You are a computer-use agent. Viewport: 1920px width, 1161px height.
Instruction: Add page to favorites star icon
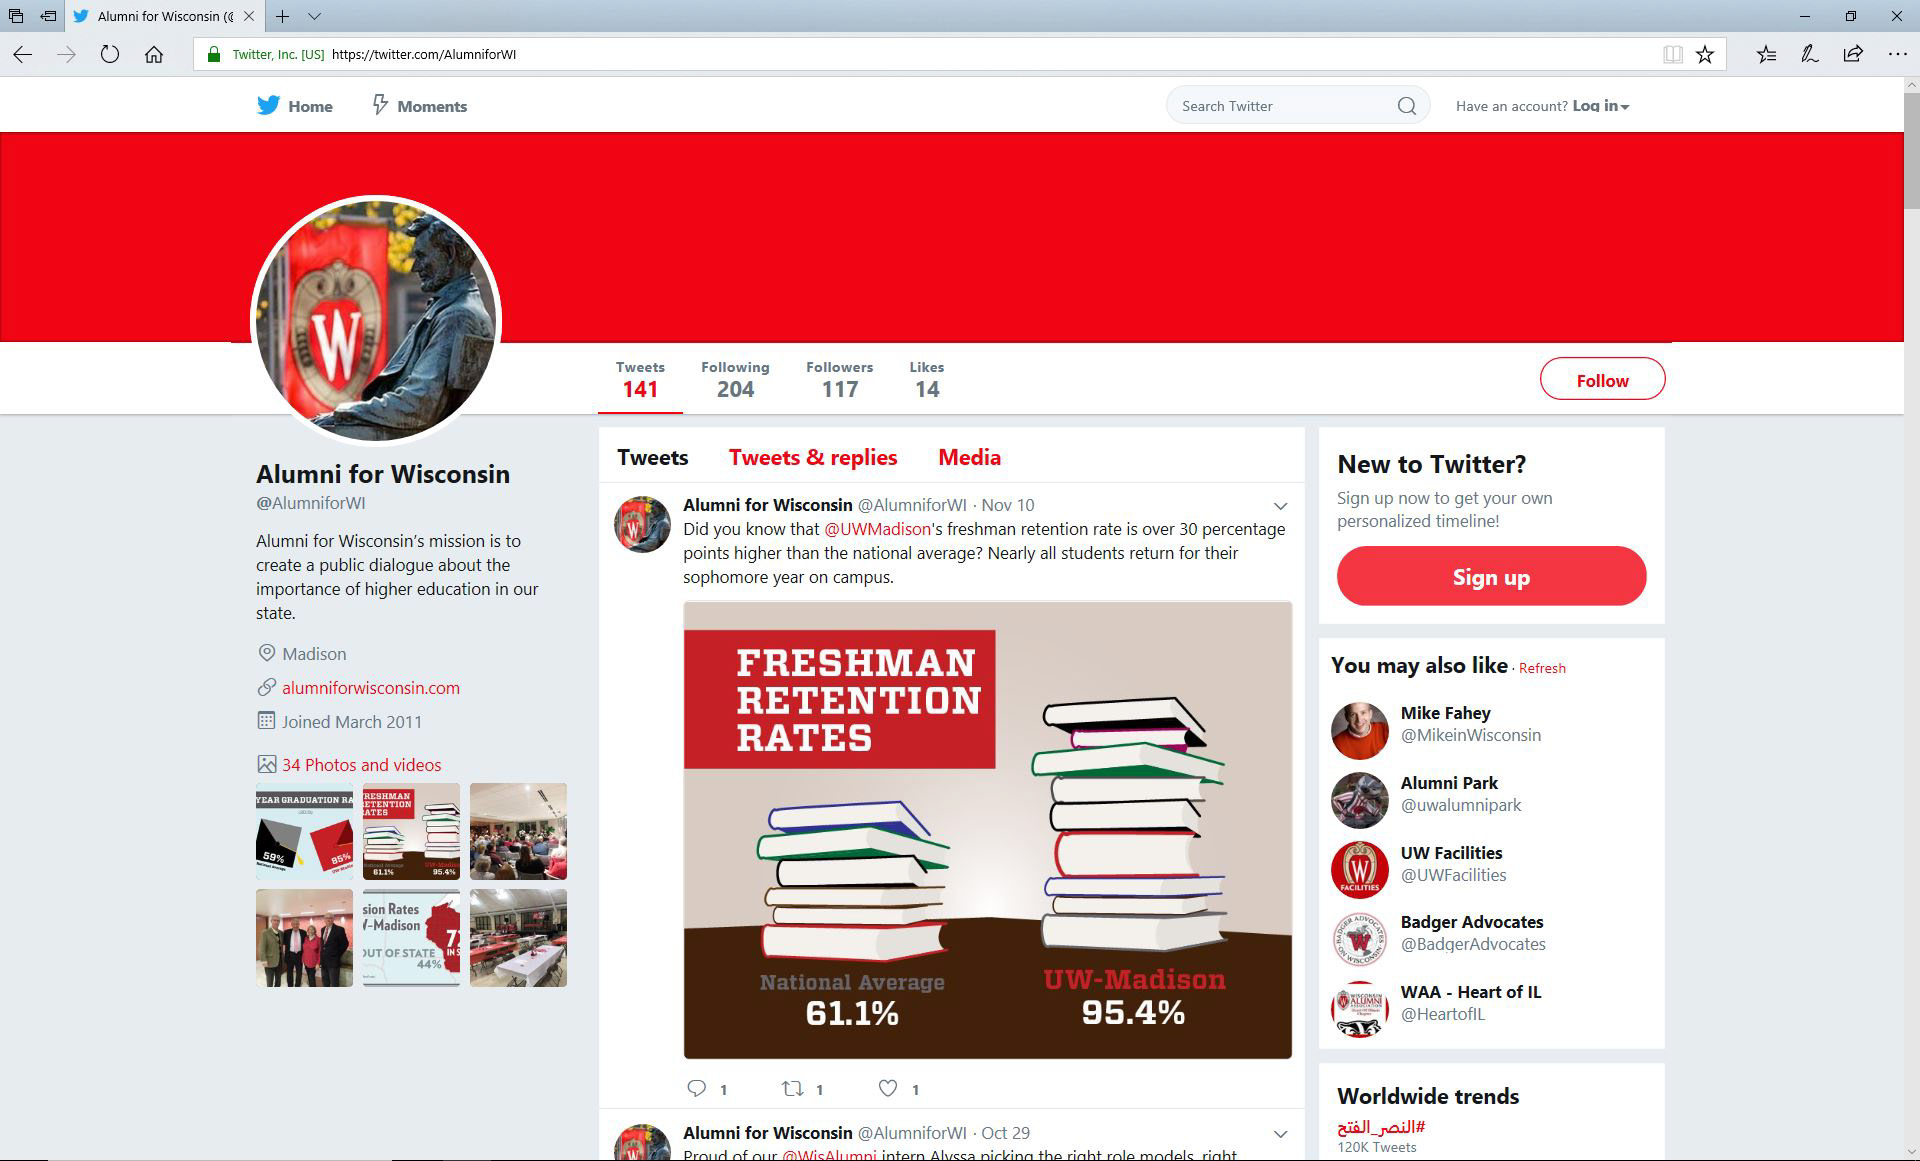pyautogui.click(x=1705, y=54)
